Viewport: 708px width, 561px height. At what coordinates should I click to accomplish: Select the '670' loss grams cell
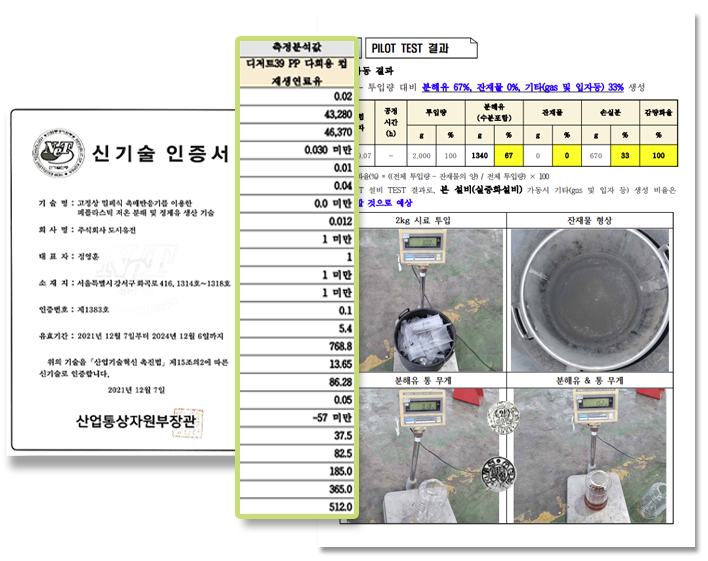[596, 155]
